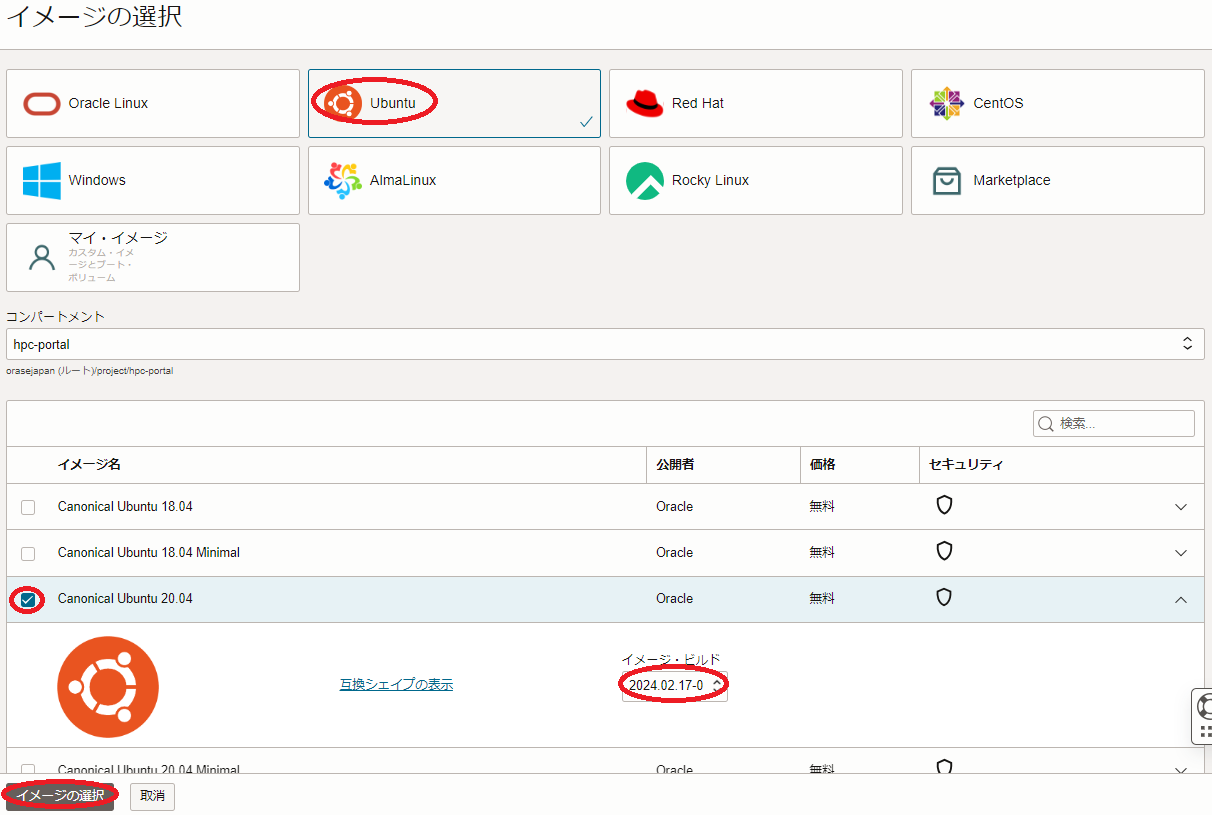Pick the CentOS image tile

[1057, 103]
